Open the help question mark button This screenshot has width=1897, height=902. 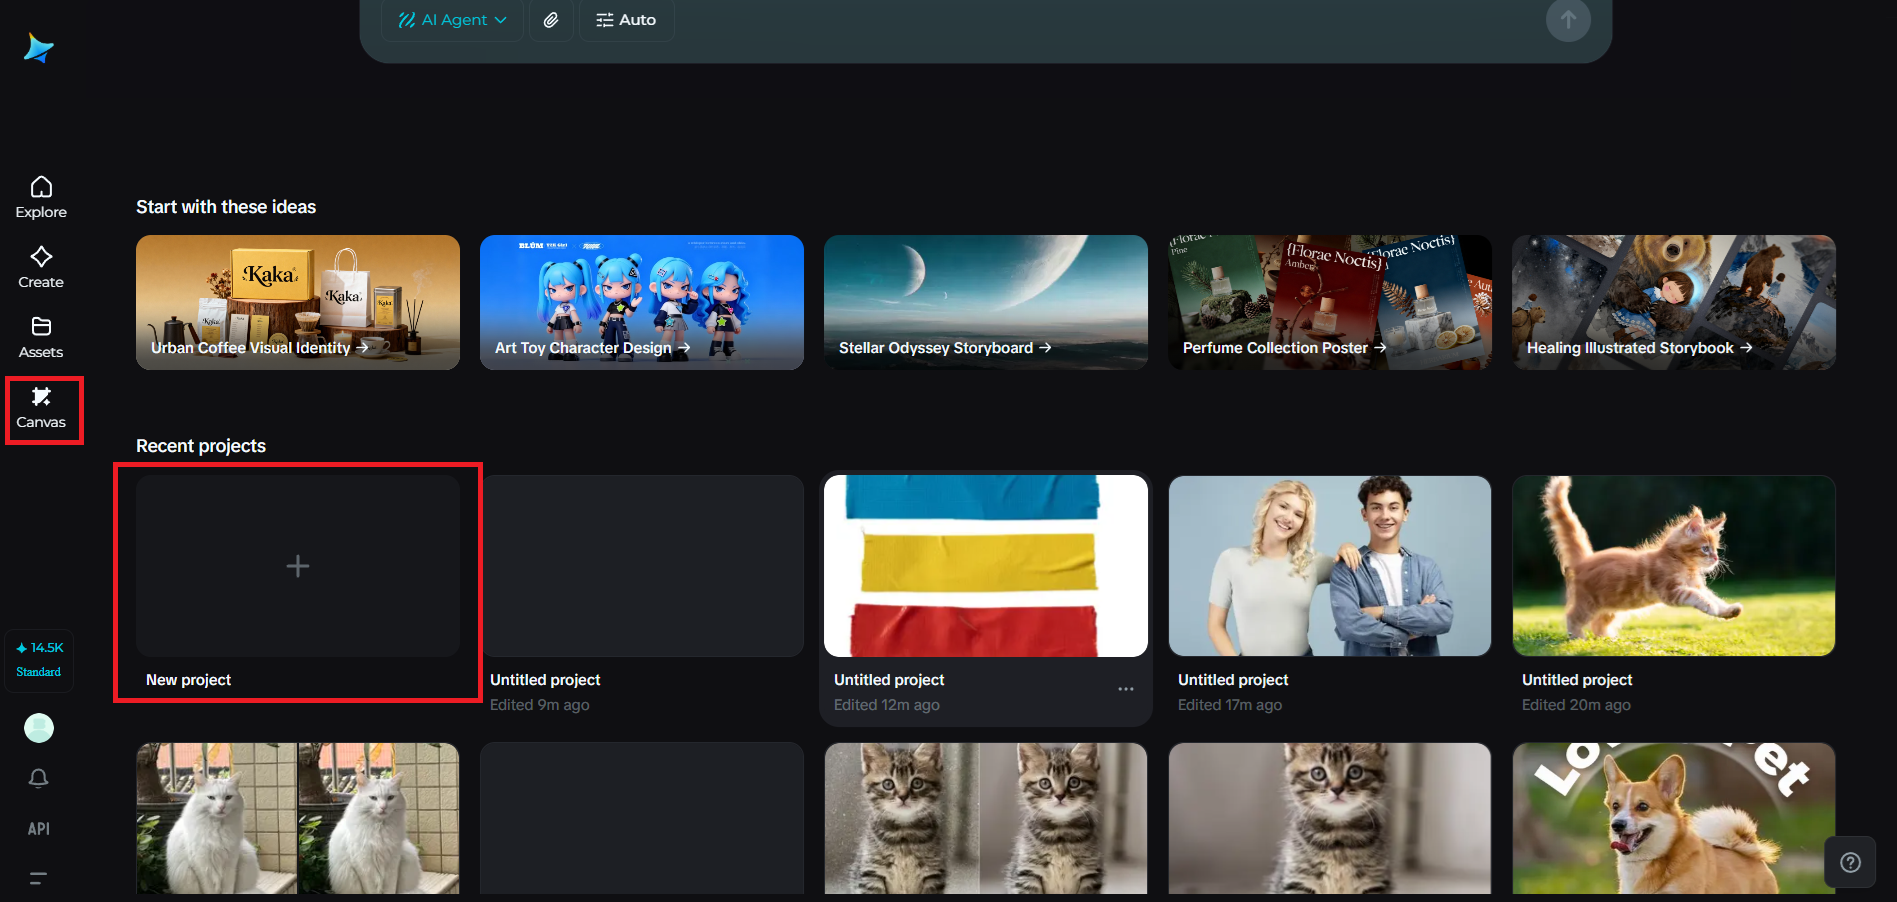[x=1851, y=862]
